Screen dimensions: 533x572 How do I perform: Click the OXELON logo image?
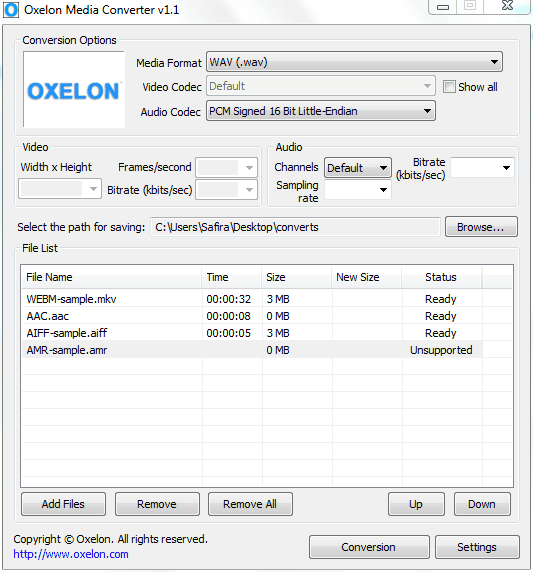(74, 90)
